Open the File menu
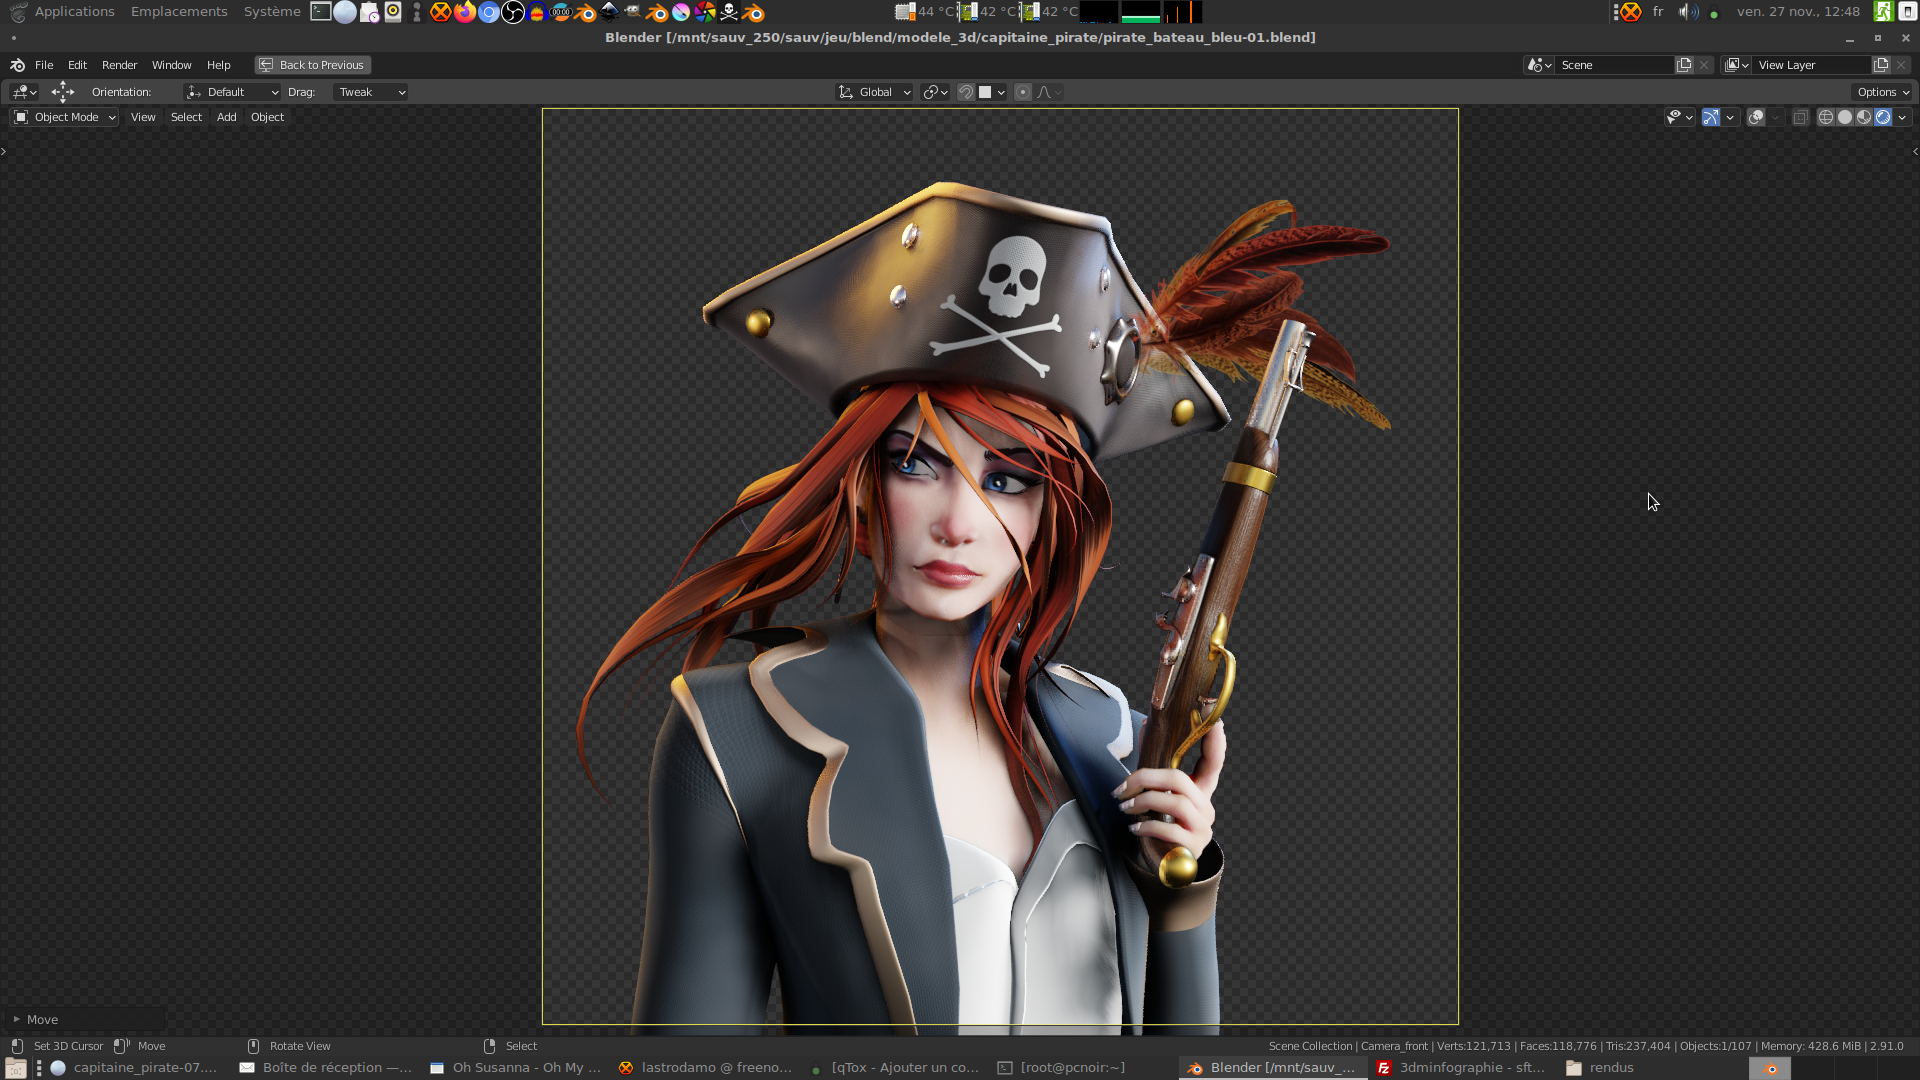The width and height of the screenshot is (1920, 1080). pos(44,65)
